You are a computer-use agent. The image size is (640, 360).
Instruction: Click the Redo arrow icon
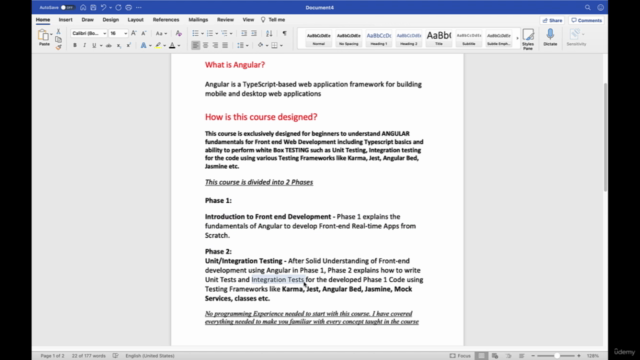[x=118, y=7]
